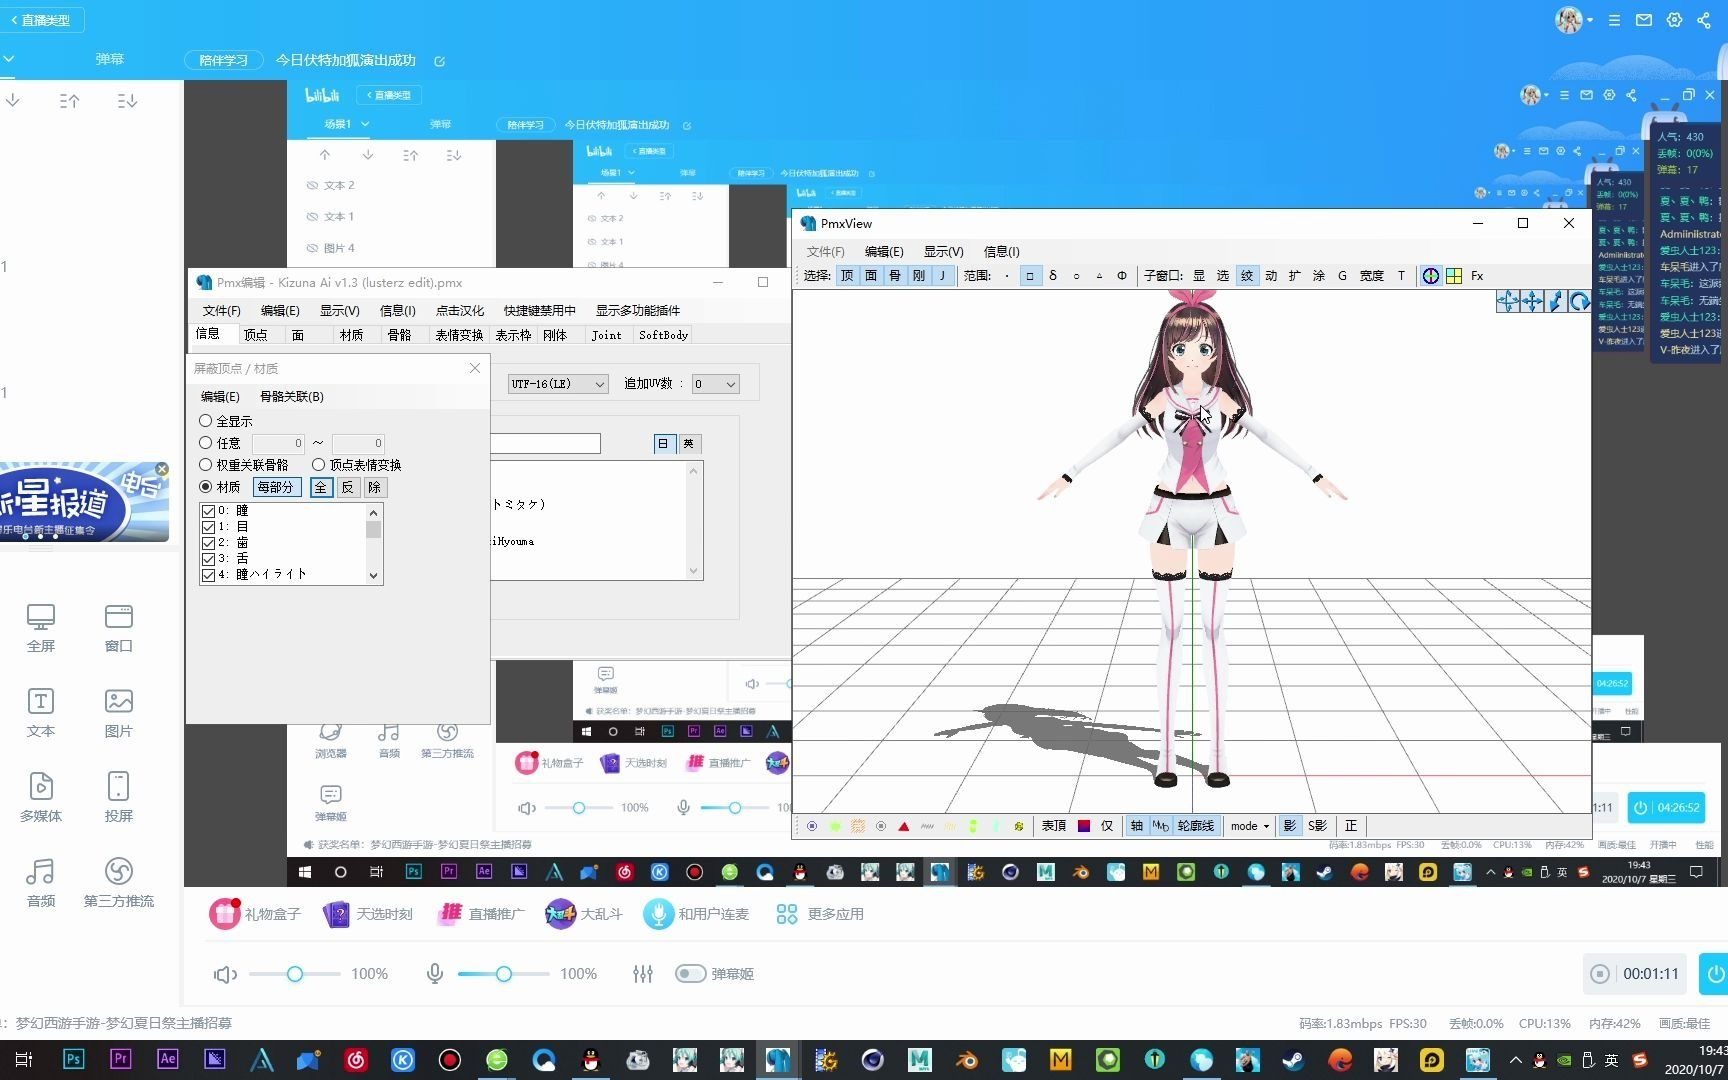Click the rotate camera arrow icon
The width and height of the screenshot is (1728, 1080).
pyautogui.click(x=1579, y=301)
